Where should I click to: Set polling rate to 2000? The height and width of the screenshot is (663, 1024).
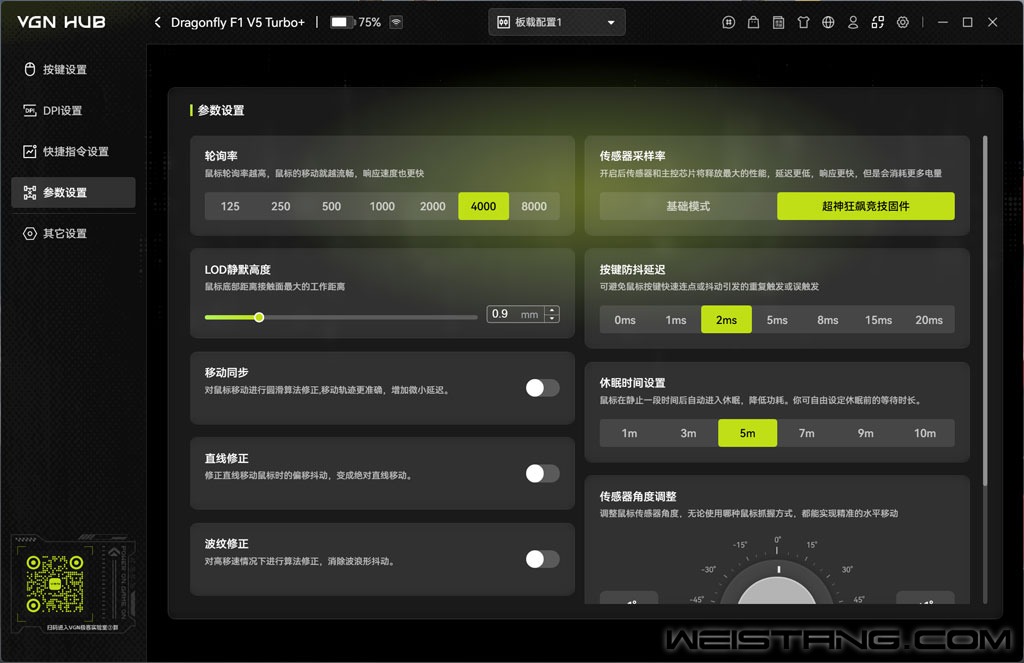[432, 206]
